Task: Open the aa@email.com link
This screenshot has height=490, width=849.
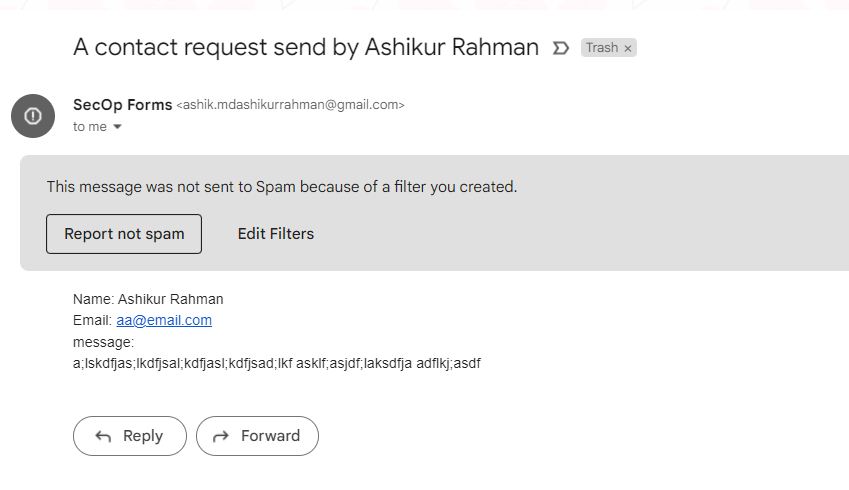Action: (164, 321)
